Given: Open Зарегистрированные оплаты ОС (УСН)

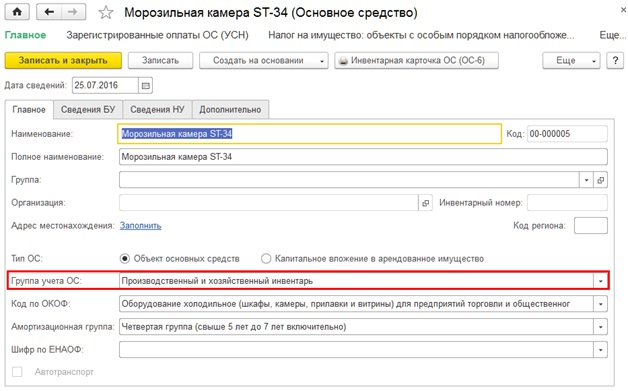Looking at the screenshot, I should [x=157, y=35].
